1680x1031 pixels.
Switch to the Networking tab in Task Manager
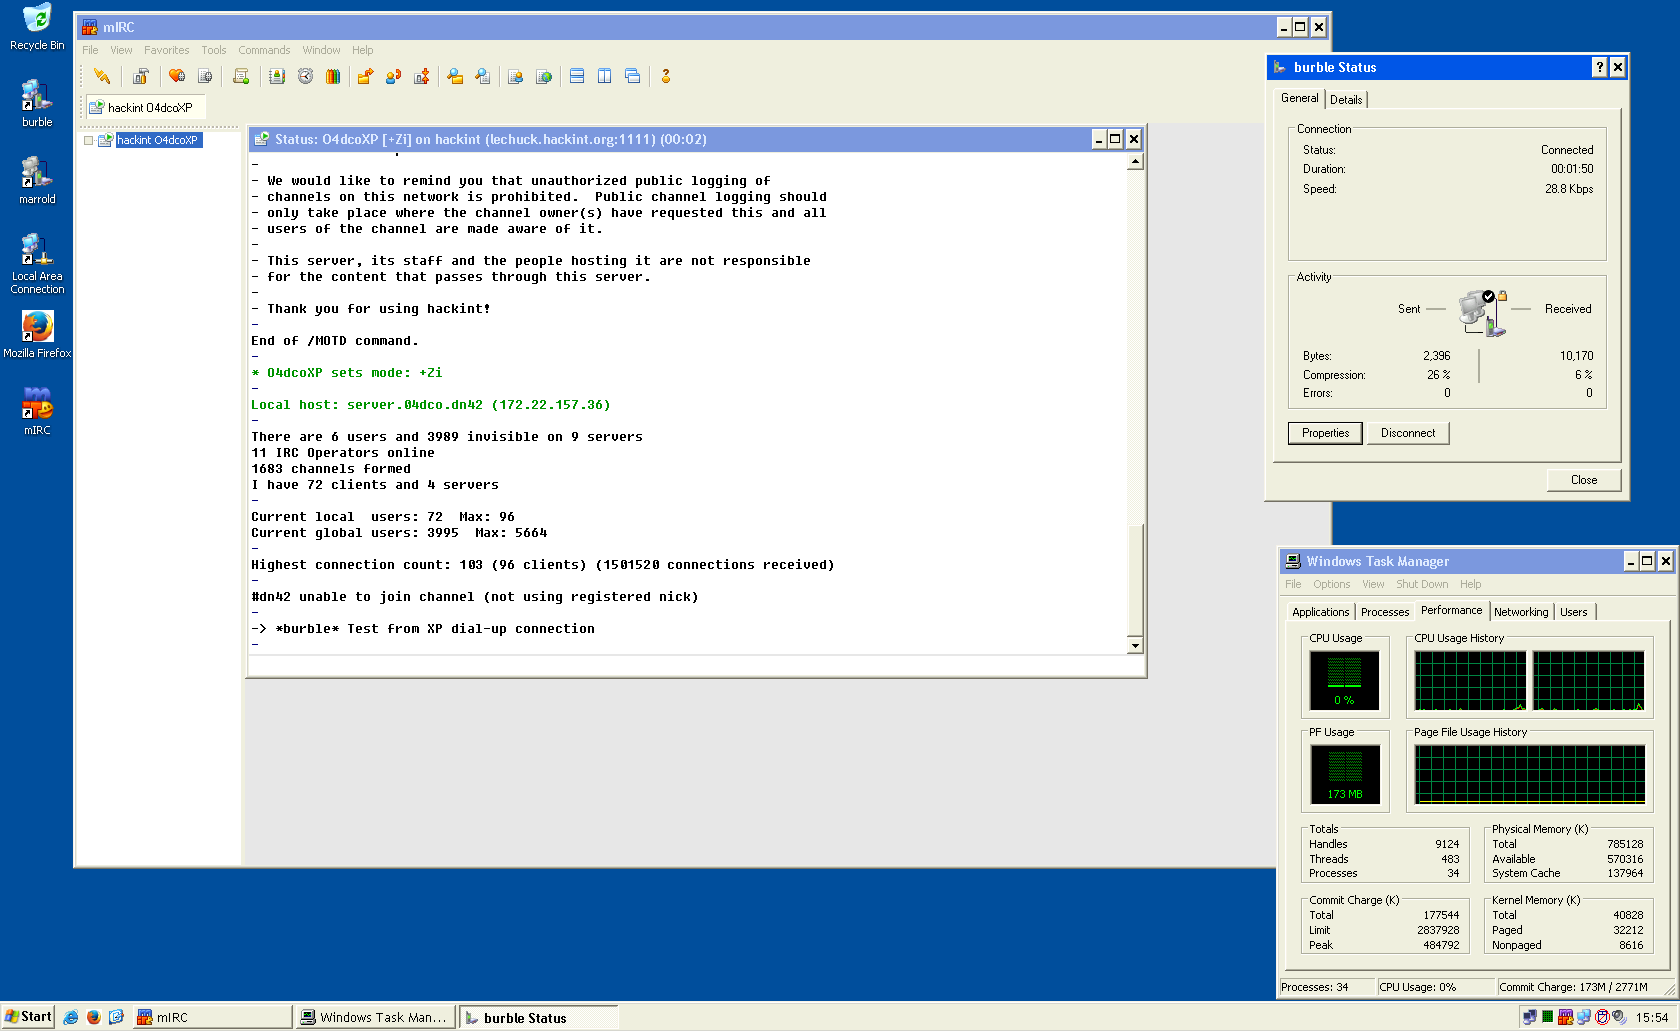[1521, 611]
